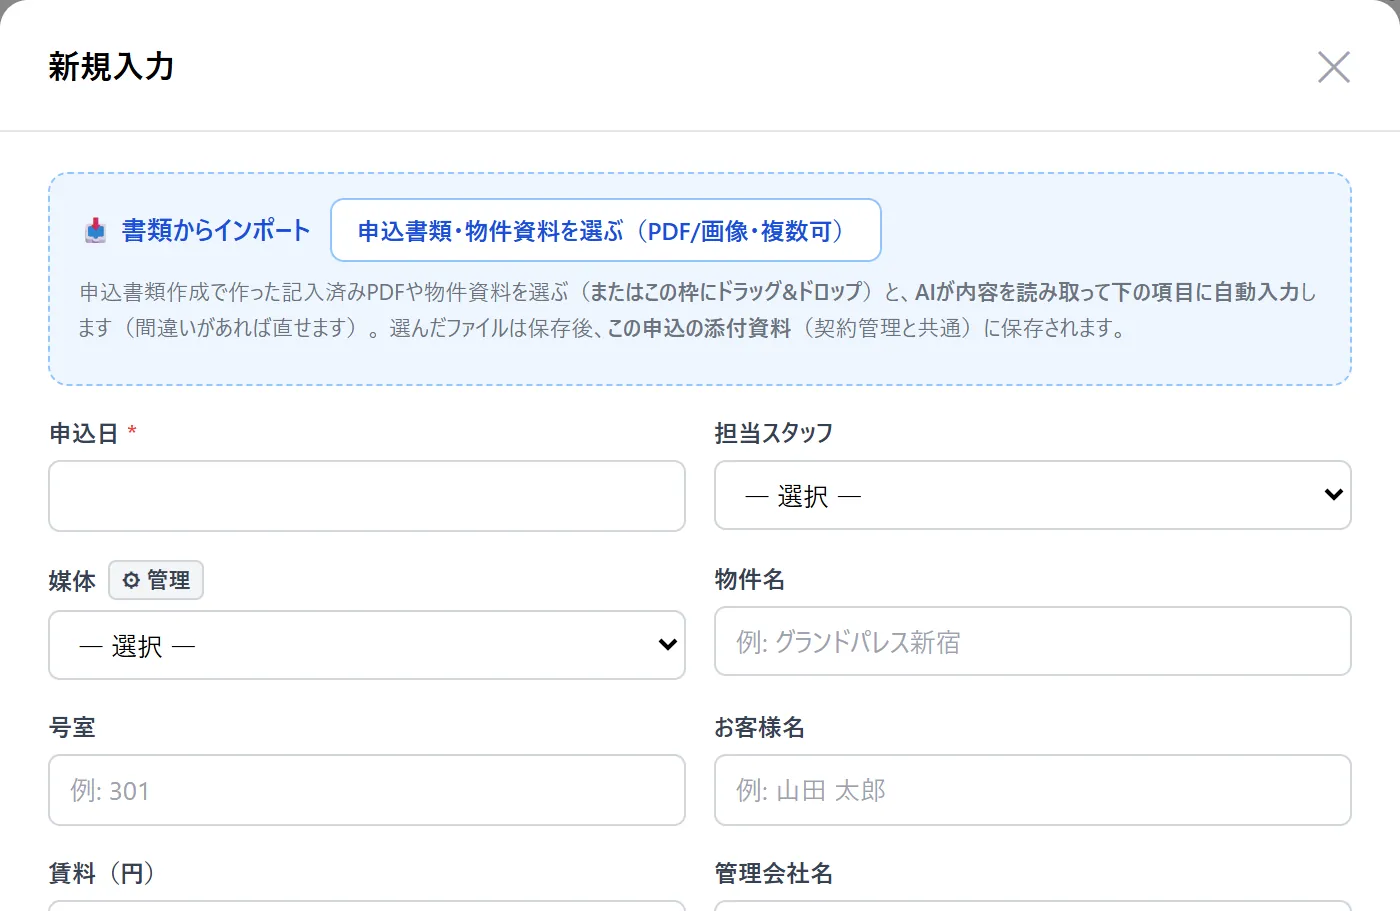The image size is (1400, 911).
Task: Click the 賃料（円） label
Action: [102, 873]
